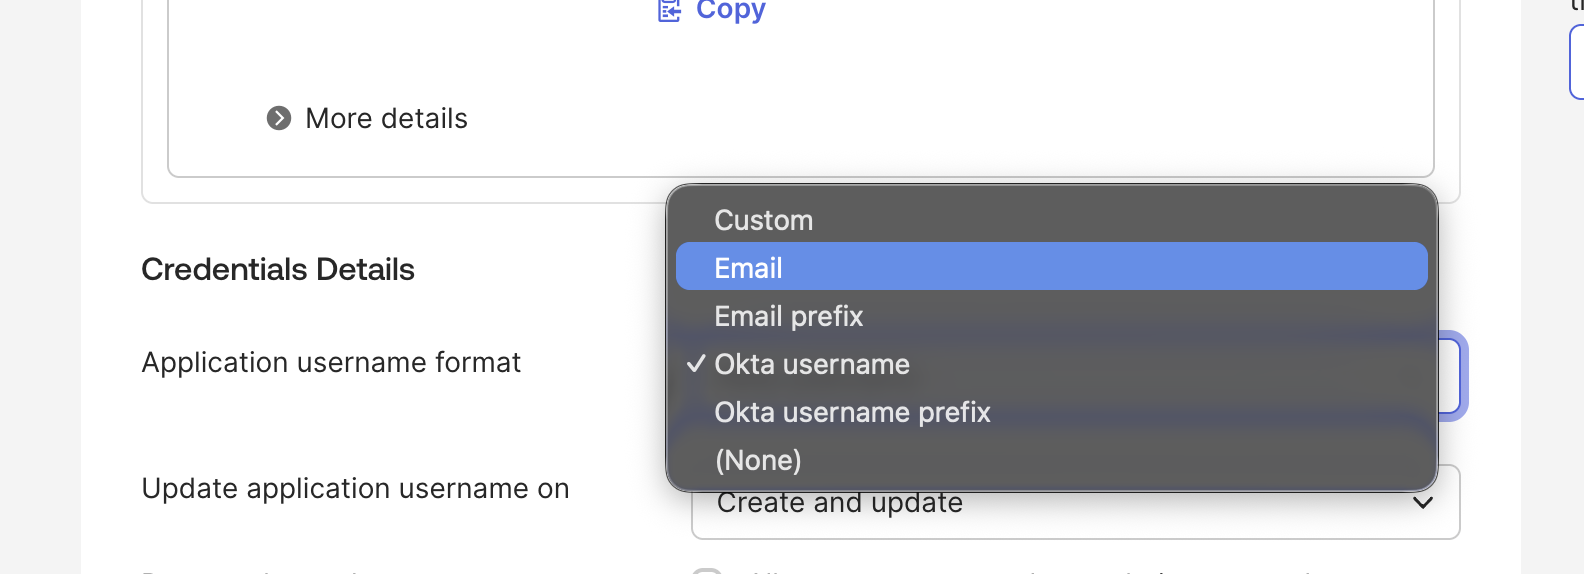Click the More details label
This screenshot has width=1584, height=574.
tap(386, 118)
